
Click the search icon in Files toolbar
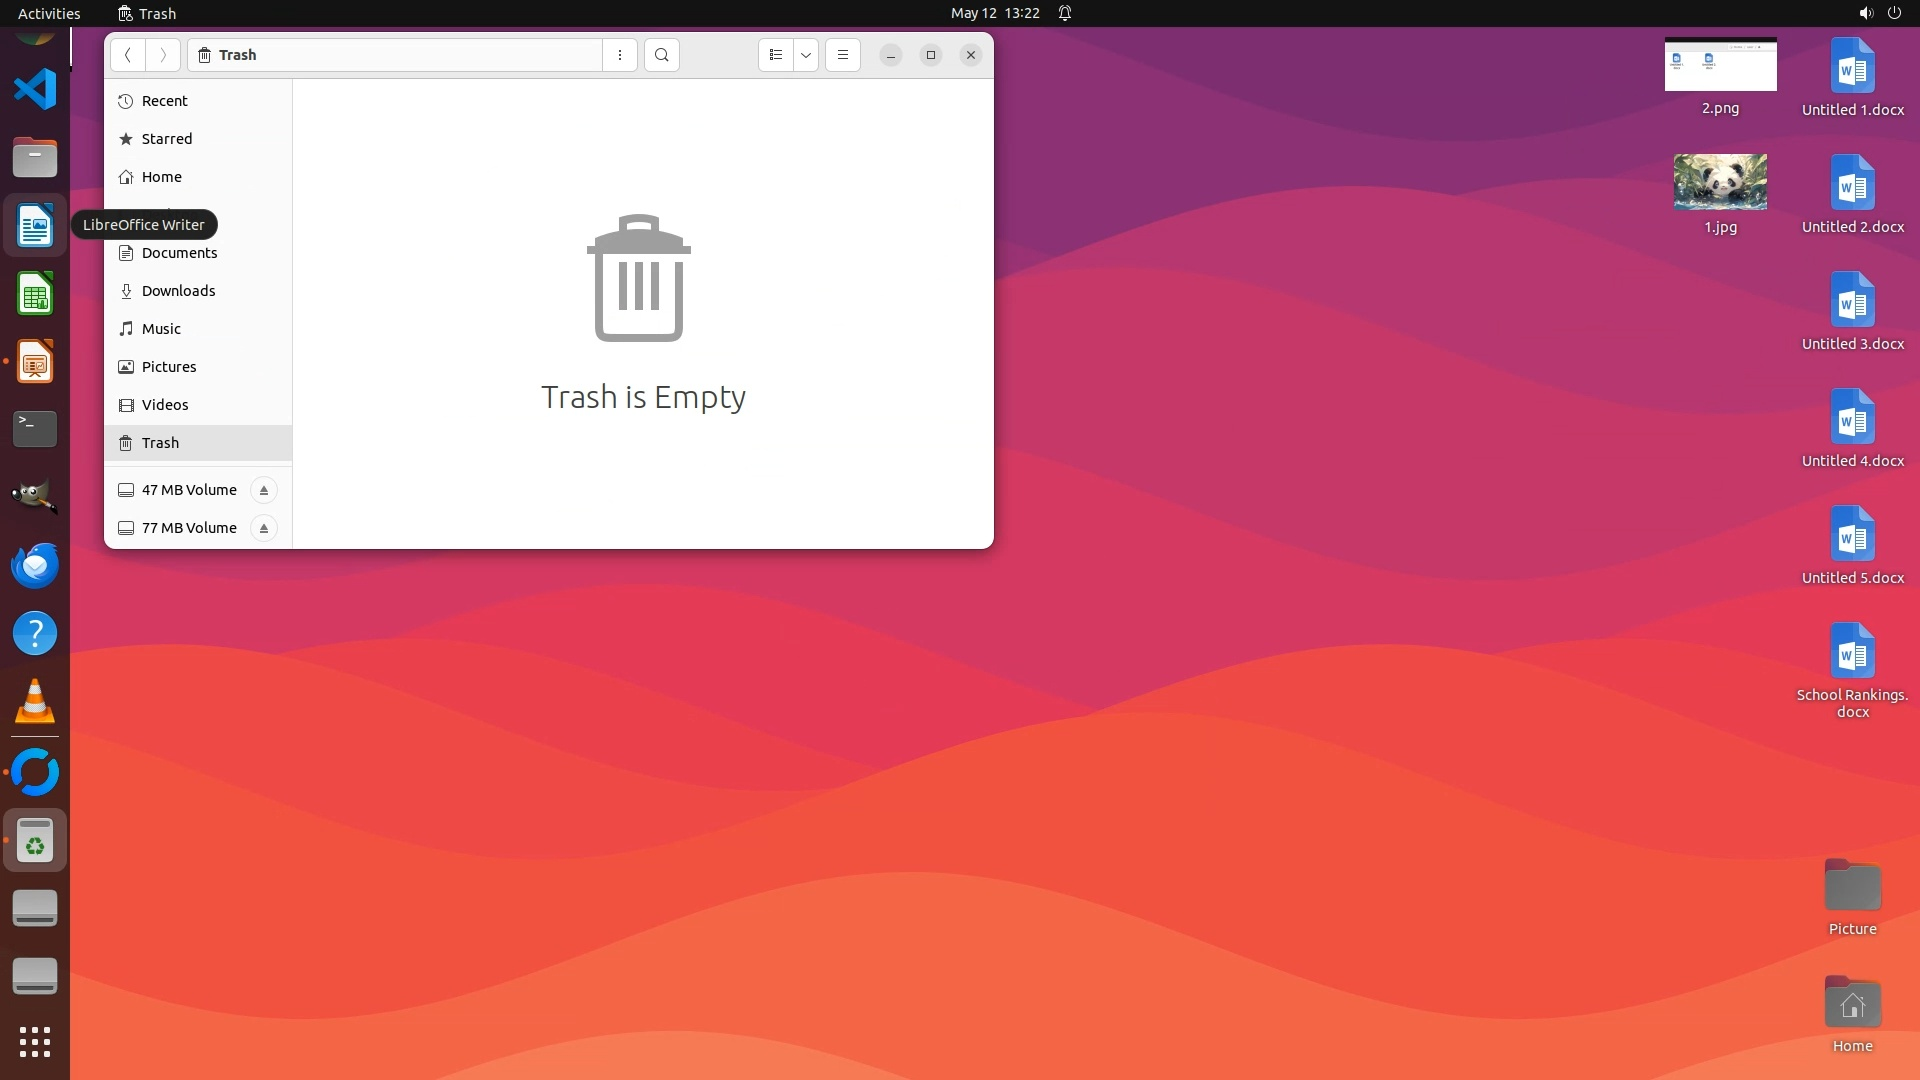click(x=661, y=55)
